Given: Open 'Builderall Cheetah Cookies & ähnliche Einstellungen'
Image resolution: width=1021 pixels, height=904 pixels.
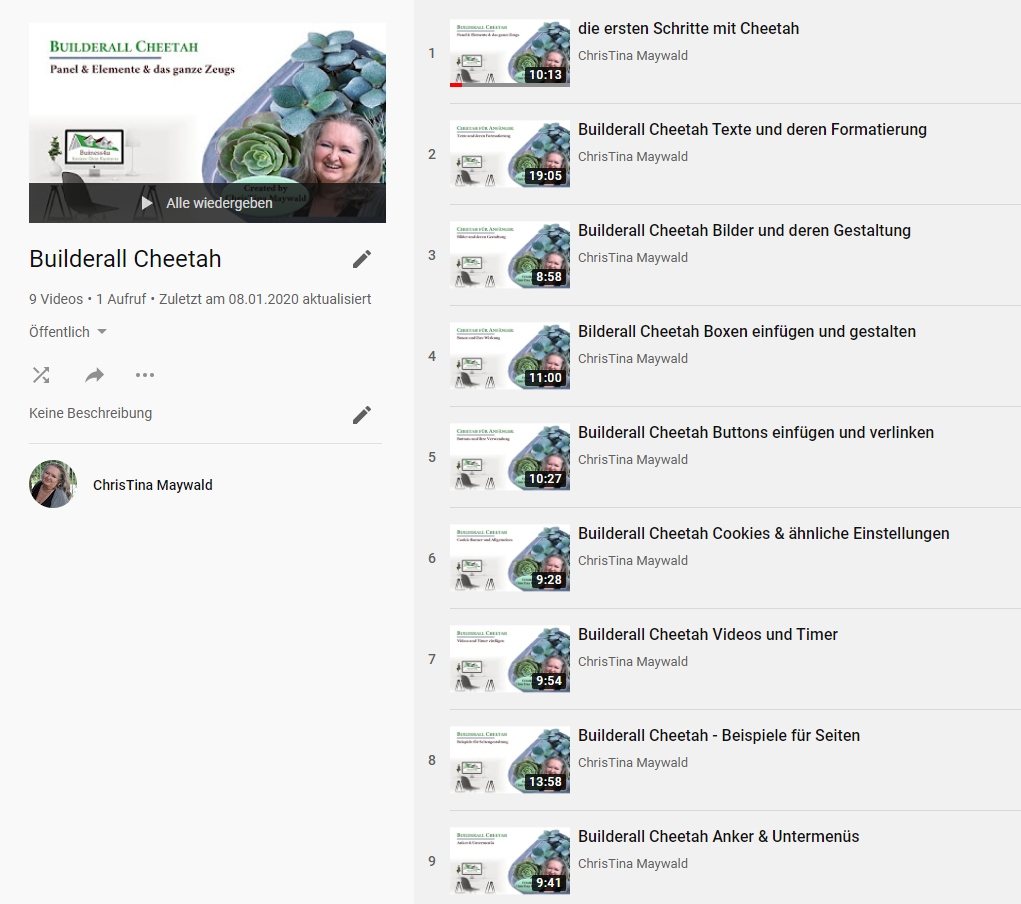Looking at the screenshot, I should point(763,534).
